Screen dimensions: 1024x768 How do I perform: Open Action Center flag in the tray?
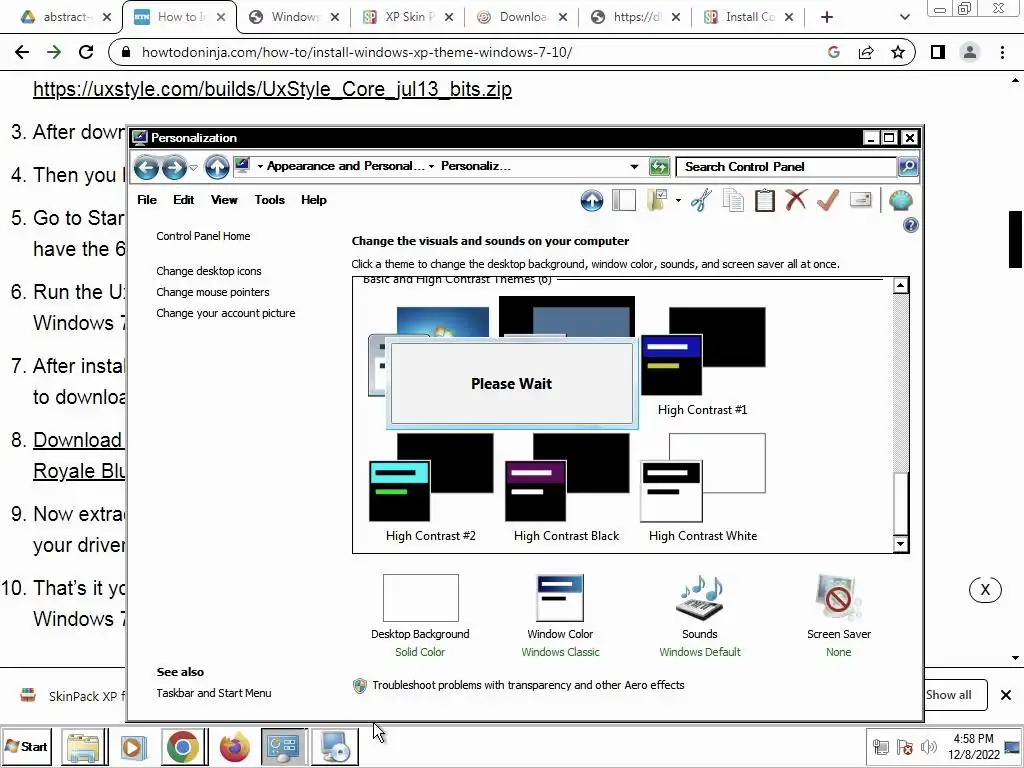tap(904, 746)
